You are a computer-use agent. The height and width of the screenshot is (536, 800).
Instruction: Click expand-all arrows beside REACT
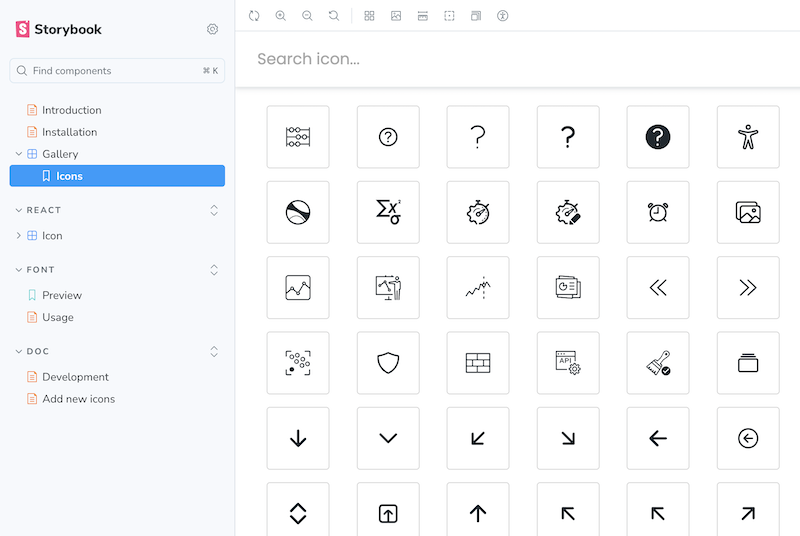click(214, 210)
